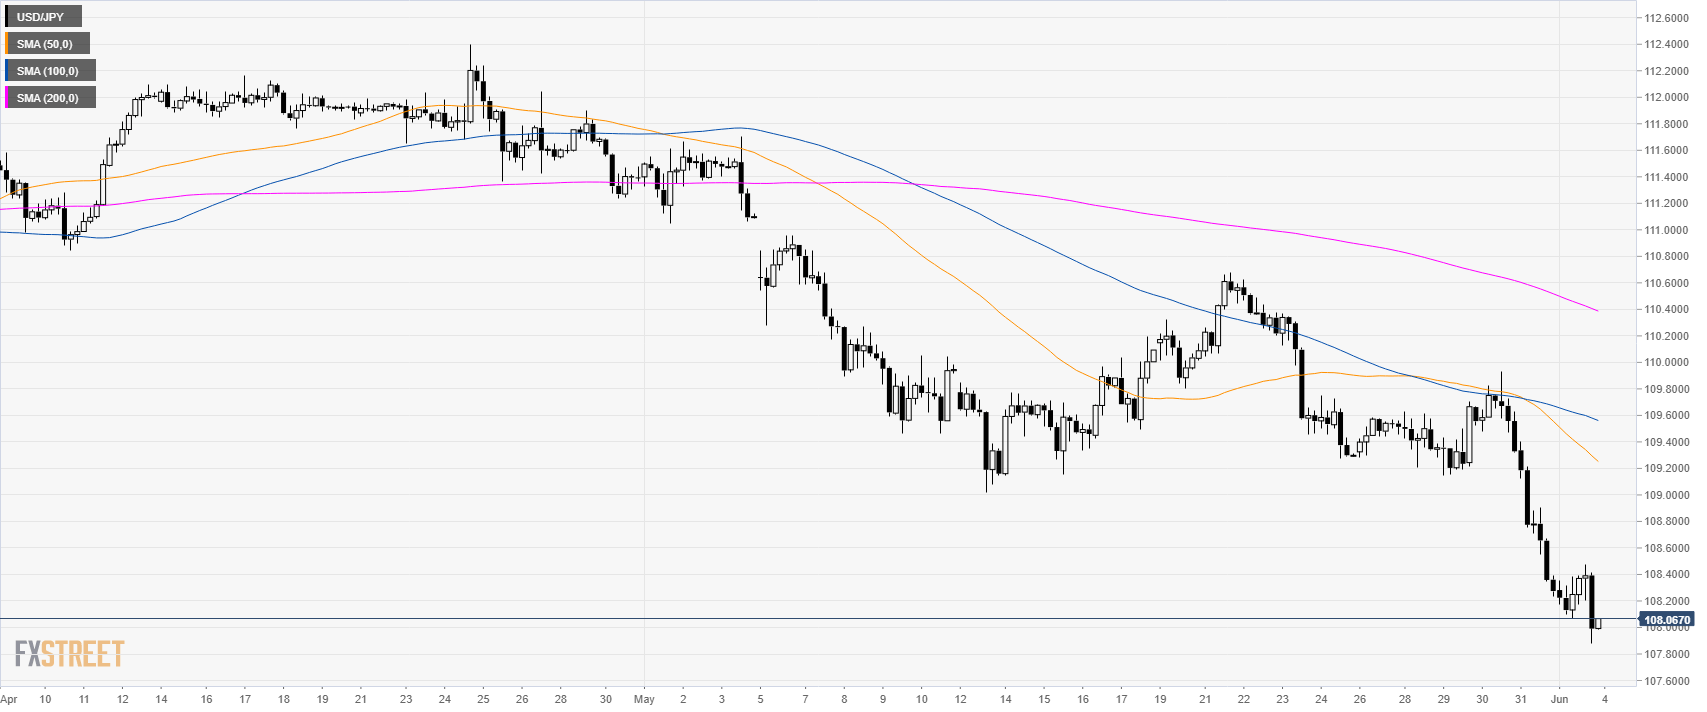Click the black USD/JPY color marker
This screenshot has width=1707, height=712.
(x=6, y=17)
